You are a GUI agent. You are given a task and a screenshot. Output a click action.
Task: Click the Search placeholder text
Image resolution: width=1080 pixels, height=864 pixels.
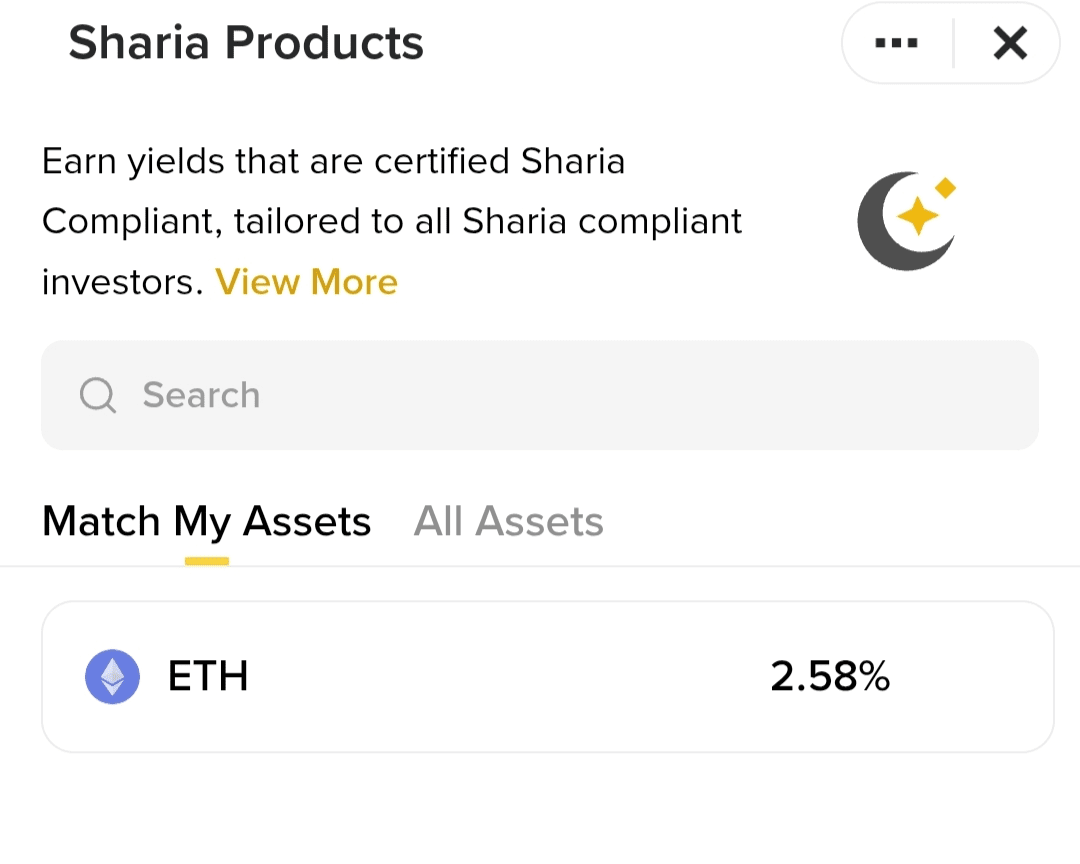click(x=201, y=395)
